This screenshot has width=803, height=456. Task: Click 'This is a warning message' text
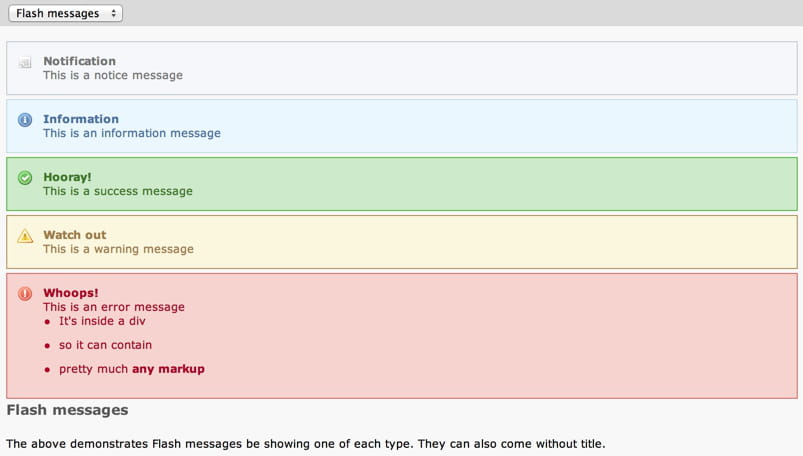point(118,249)
